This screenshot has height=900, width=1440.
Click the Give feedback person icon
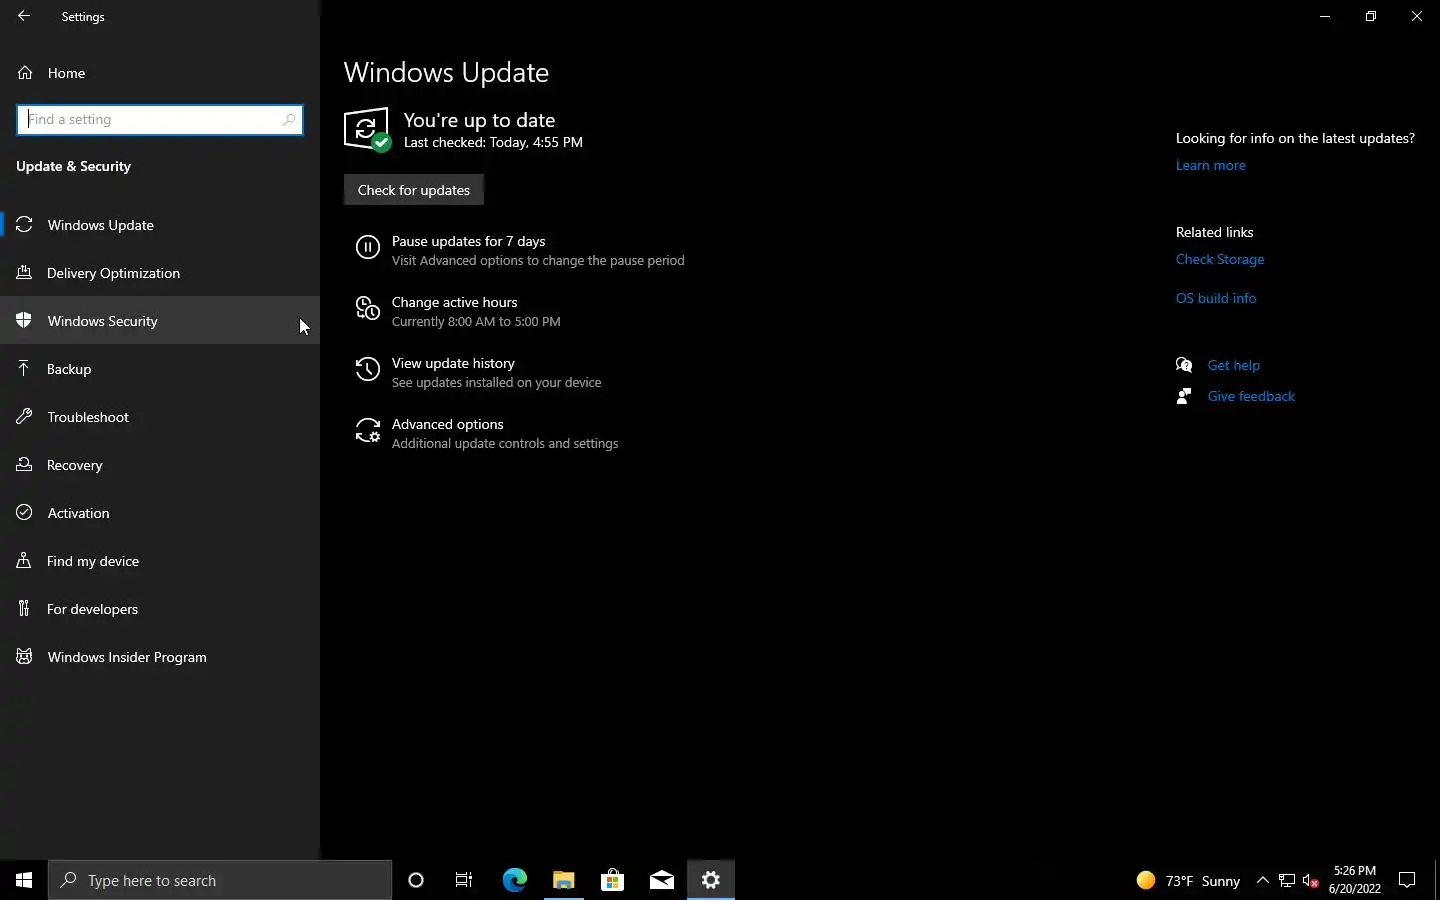click(x=1184, y=396)
